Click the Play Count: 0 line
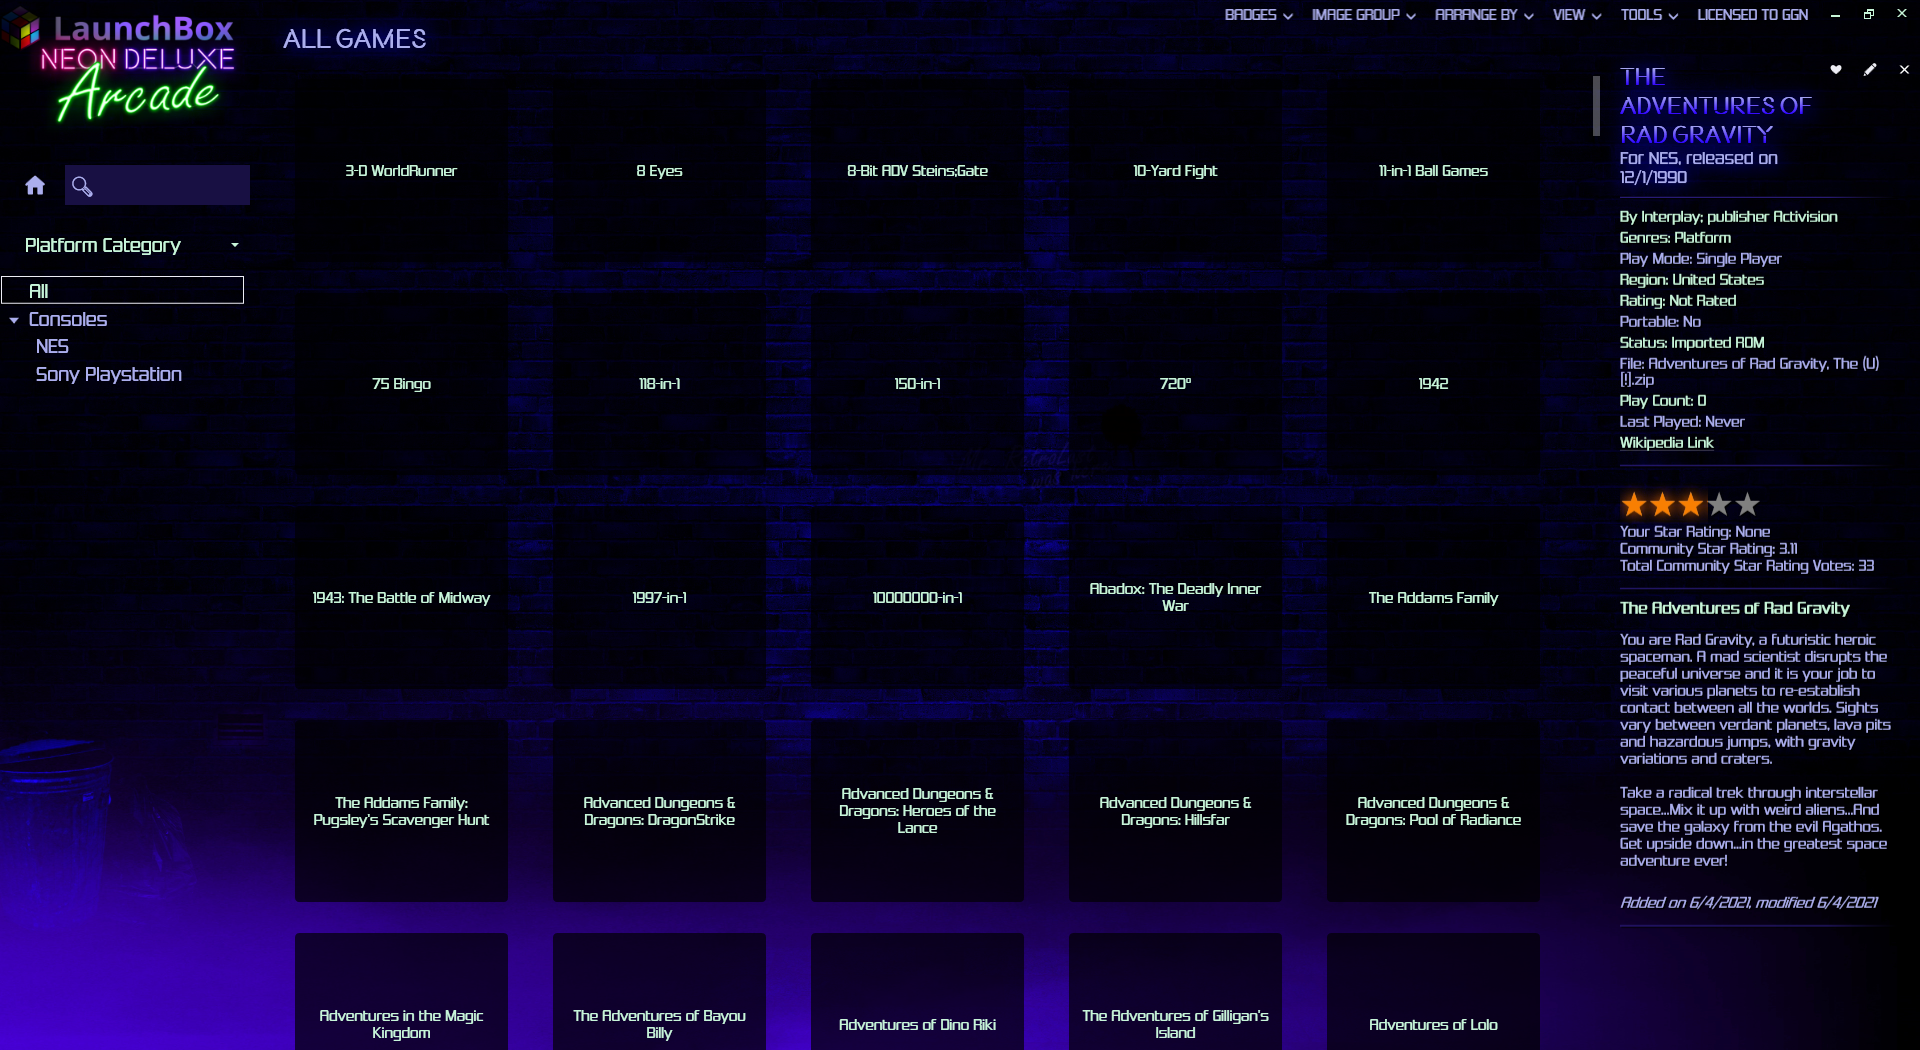Viewport: 1920px width, 1050px height. [x=1663, y=401]
